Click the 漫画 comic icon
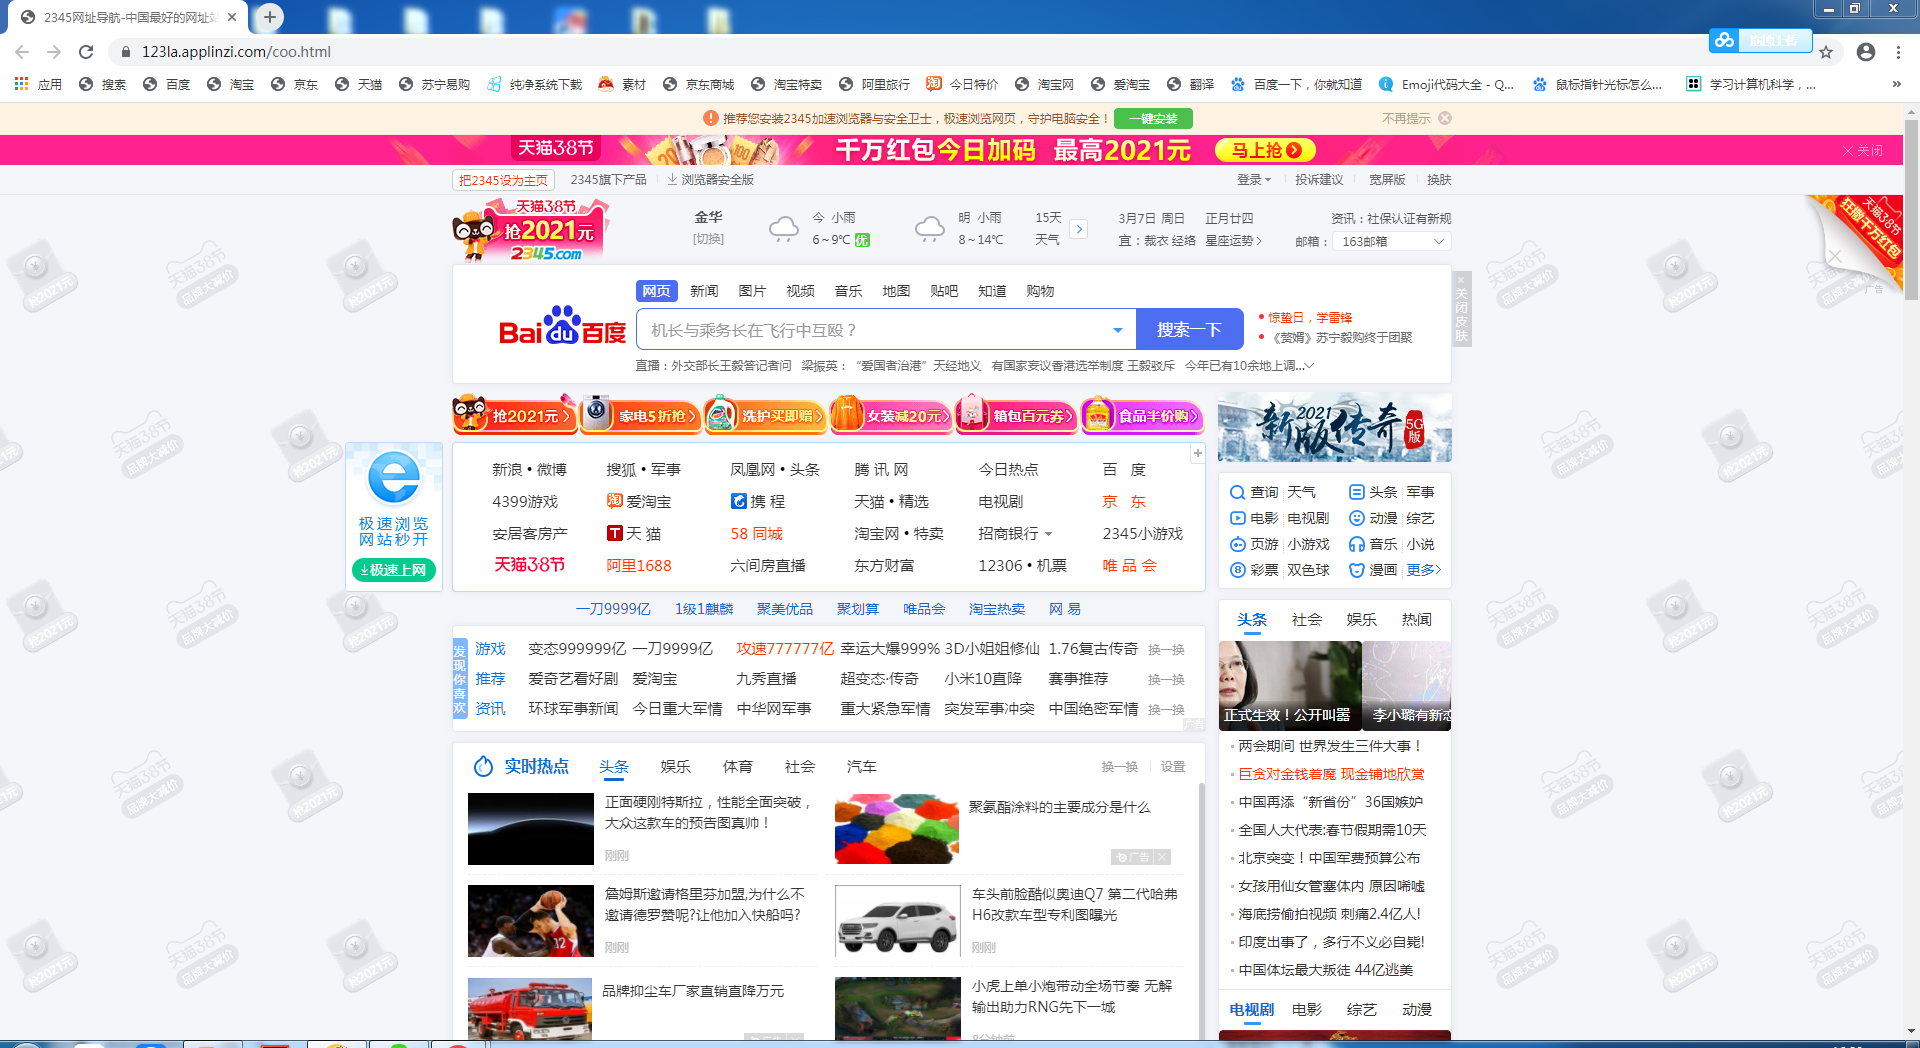This screenshot has width=1920, height=1048. pyautogui.click(x=1357, y=570)
